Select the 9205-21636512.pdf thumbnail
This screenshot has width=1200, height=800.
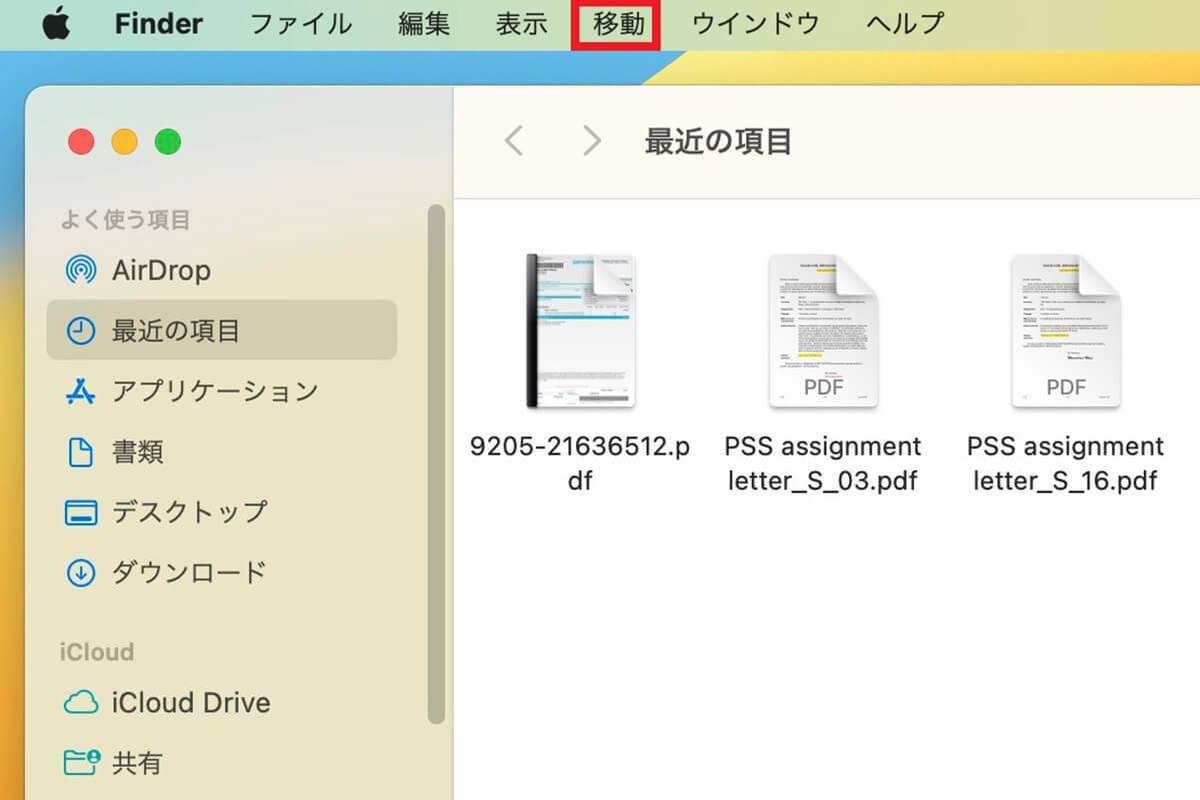pyautogui.click(x=581, y=331)
